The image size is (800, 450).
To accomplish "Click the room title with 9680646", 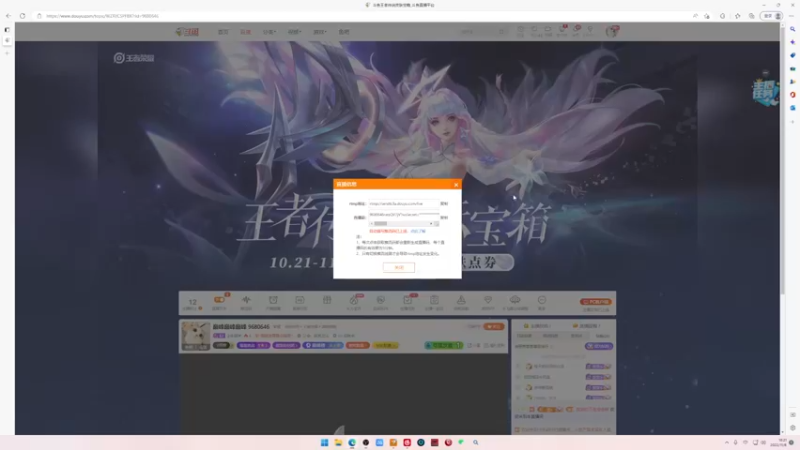I will pyautogui.click(x=241, y=327).
